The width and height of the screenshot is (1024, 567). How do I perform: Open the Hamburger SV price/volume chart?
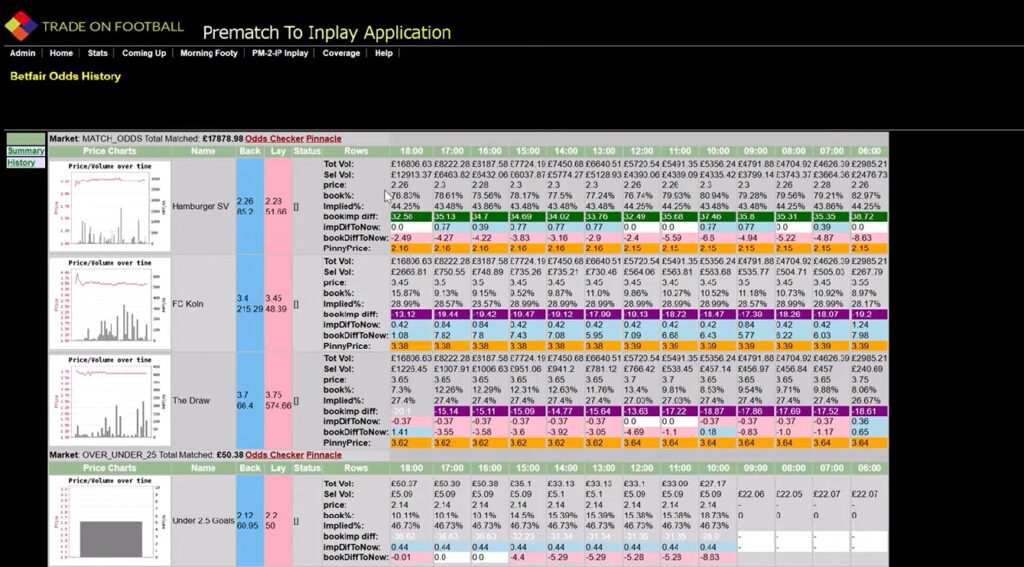click(110, 206)
